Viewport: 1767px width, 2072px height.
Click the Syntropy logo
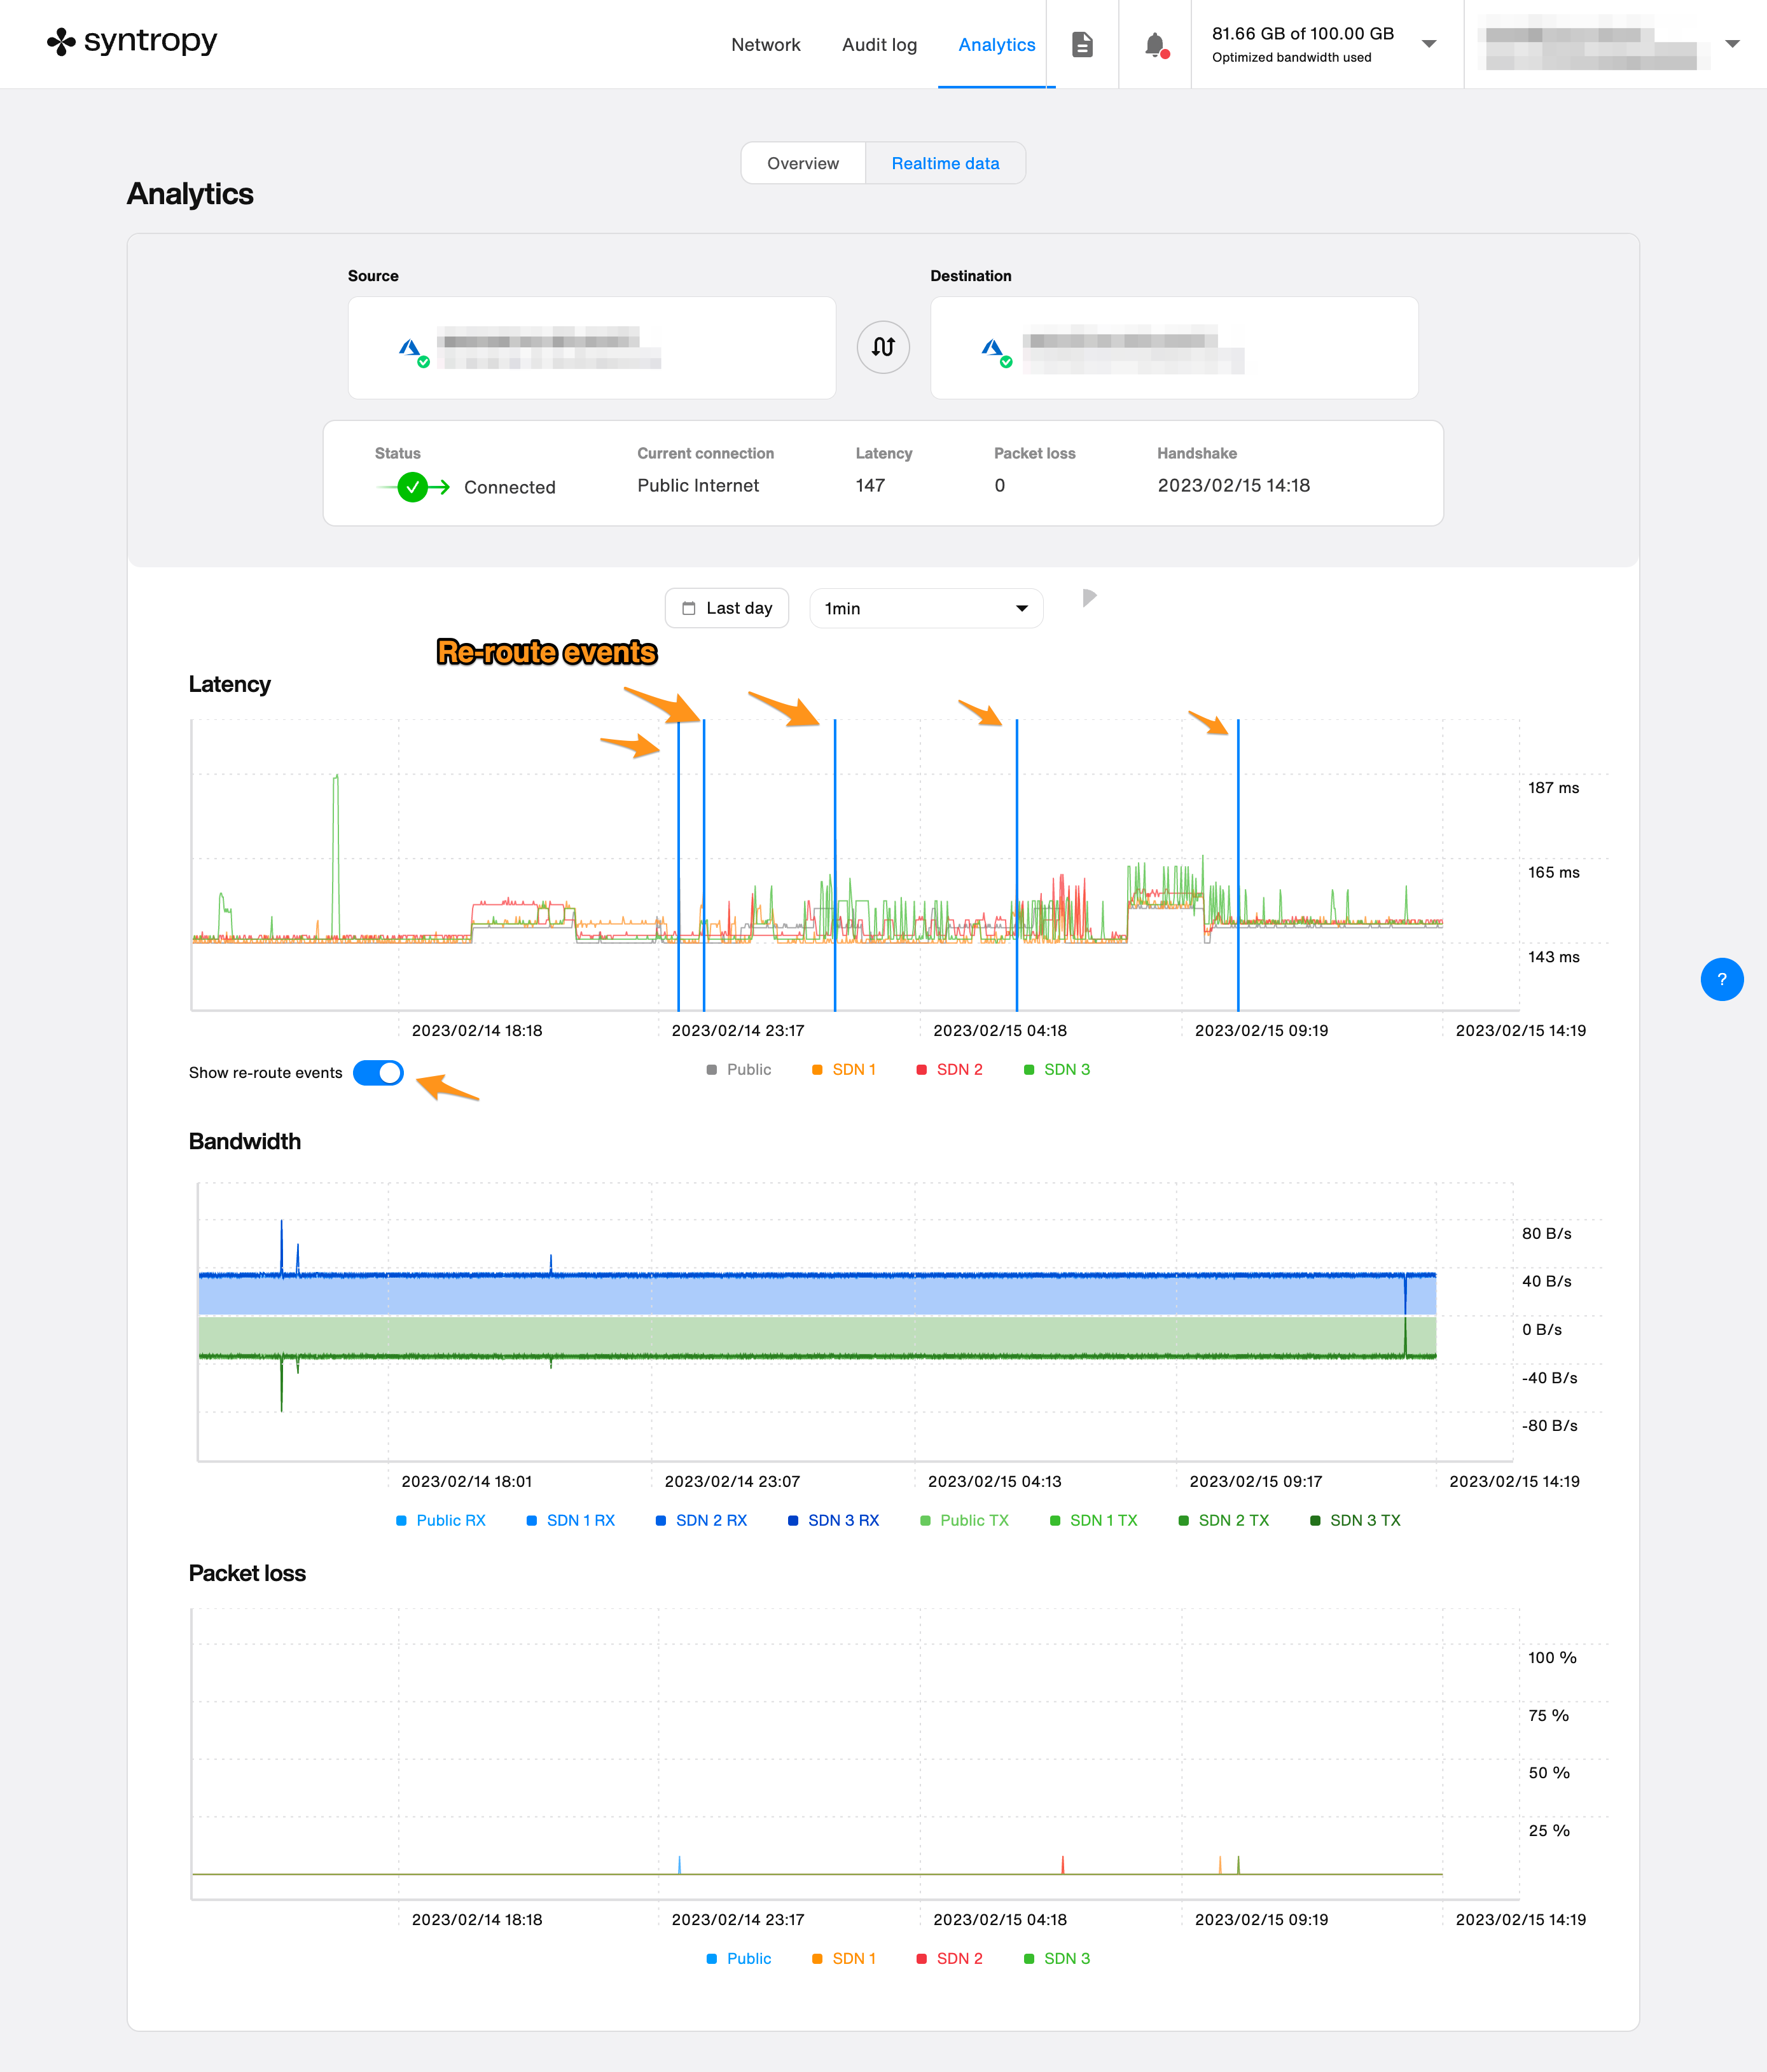[132, 41]
